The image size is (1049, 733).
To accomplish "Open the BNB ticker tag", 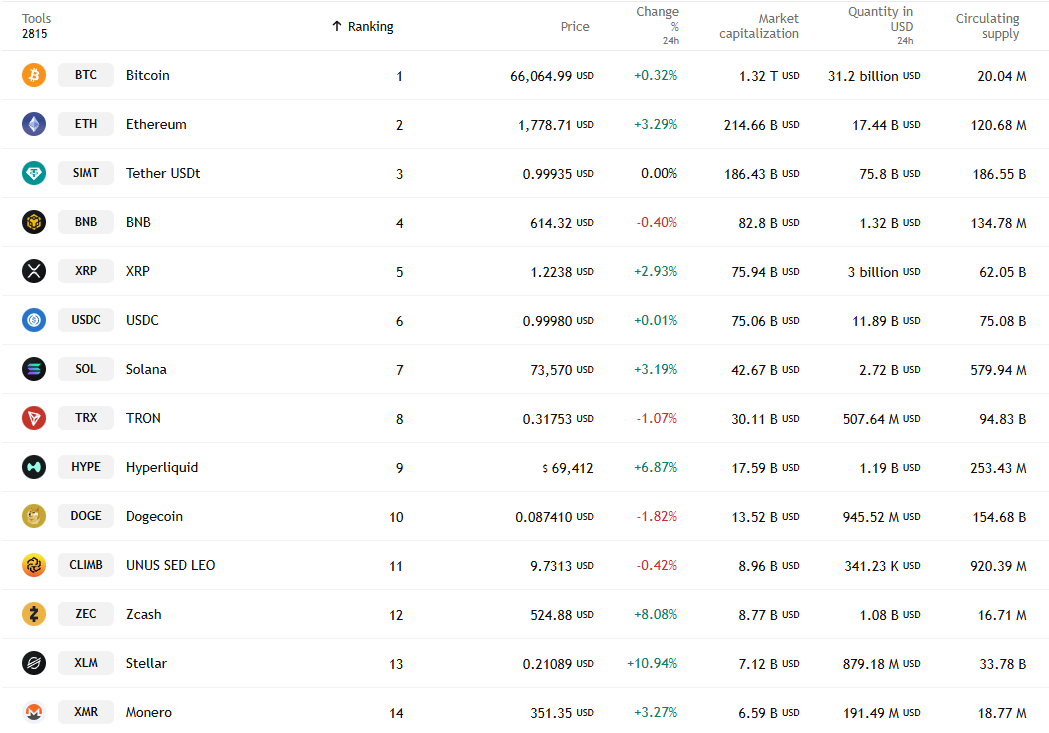I will click(86, 222).
